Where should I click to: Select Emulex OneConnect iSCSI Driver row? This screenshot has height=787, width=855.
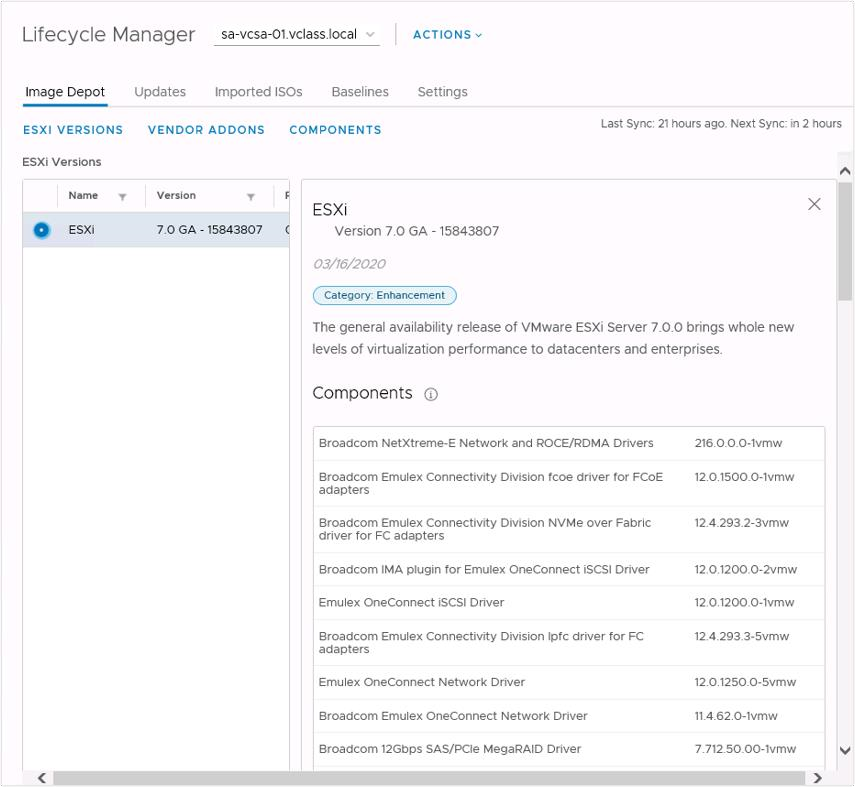[569, 603]
